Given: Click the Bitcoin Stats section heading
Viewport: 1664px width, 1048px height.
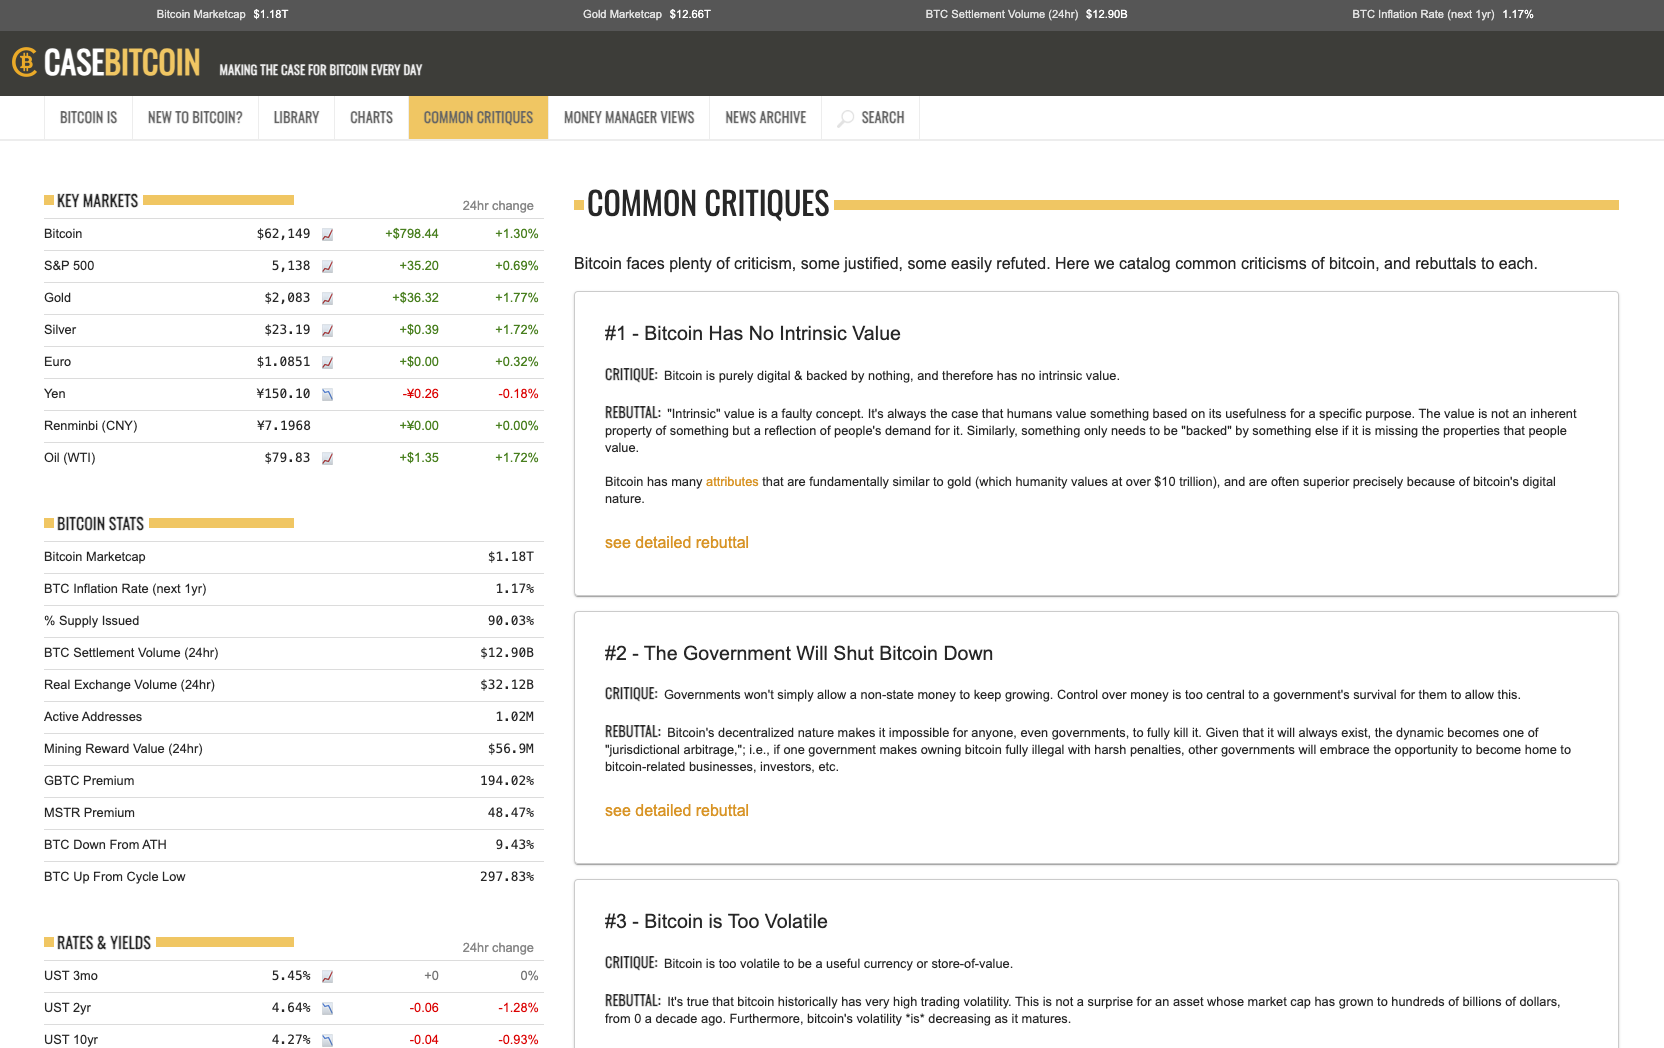Looking at the screenshot, I should 100,524.
